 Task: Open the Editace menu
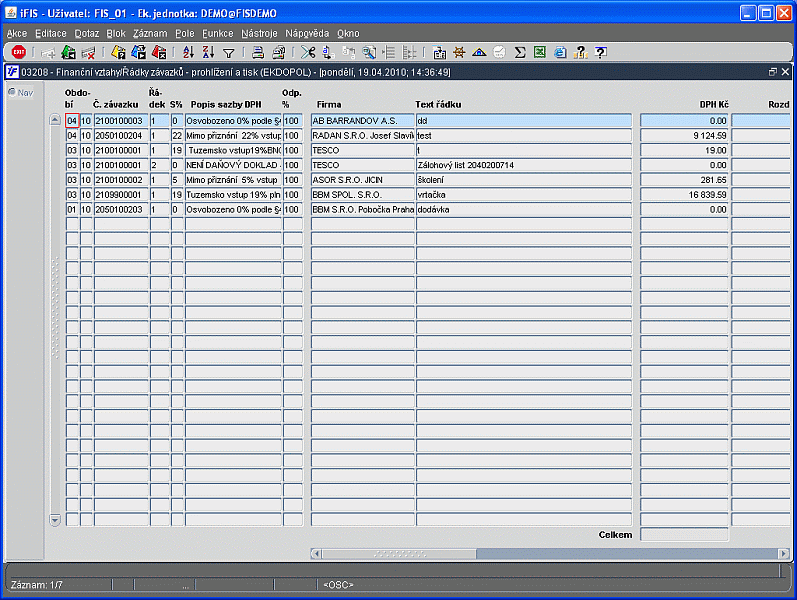coord(51,34)
